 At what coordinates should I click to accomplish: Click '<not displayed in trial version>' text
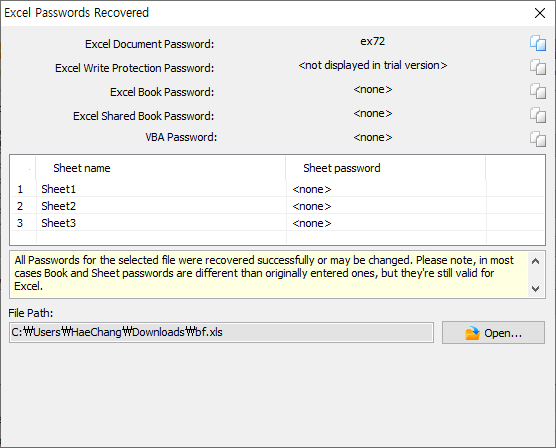tap(373, 65)
